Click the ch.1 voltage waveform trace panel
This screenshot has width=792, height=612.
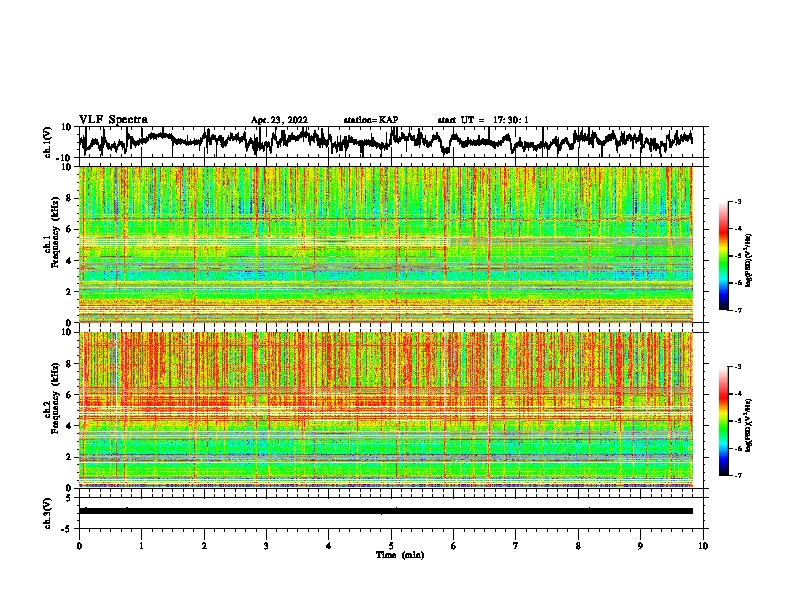[390, 142]
